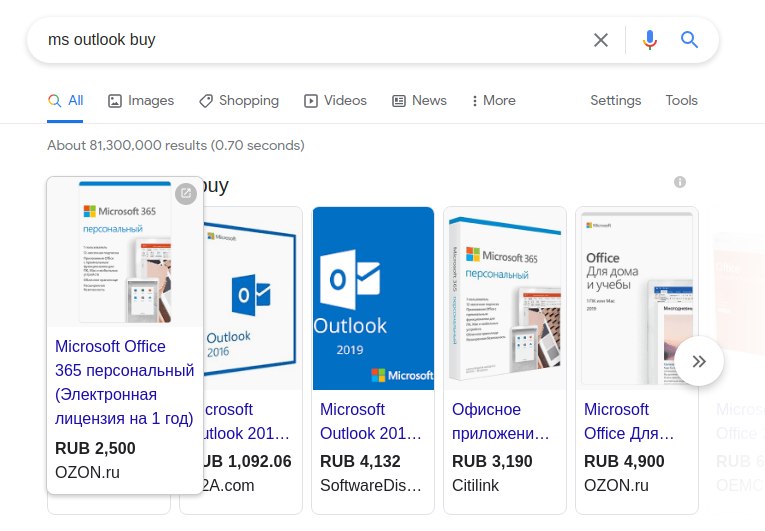Click into the search field containing 'ms outlook buy'
This screenshot has height=531, width=765.
pyautogui.click(x=312, y=40)
